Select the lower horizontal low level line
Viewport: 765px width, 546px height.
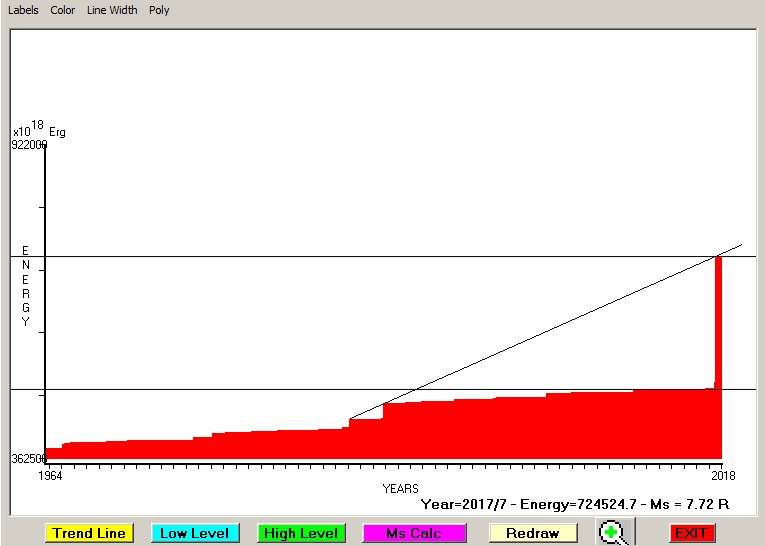200,389
